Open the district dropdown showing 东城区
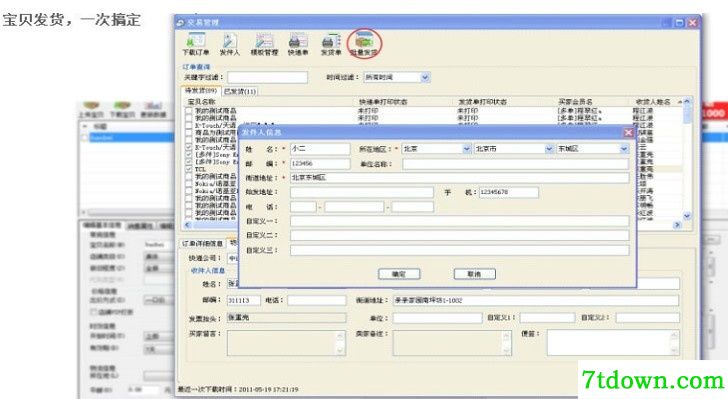This screenshot has width=728, height=399. point(624,149)
